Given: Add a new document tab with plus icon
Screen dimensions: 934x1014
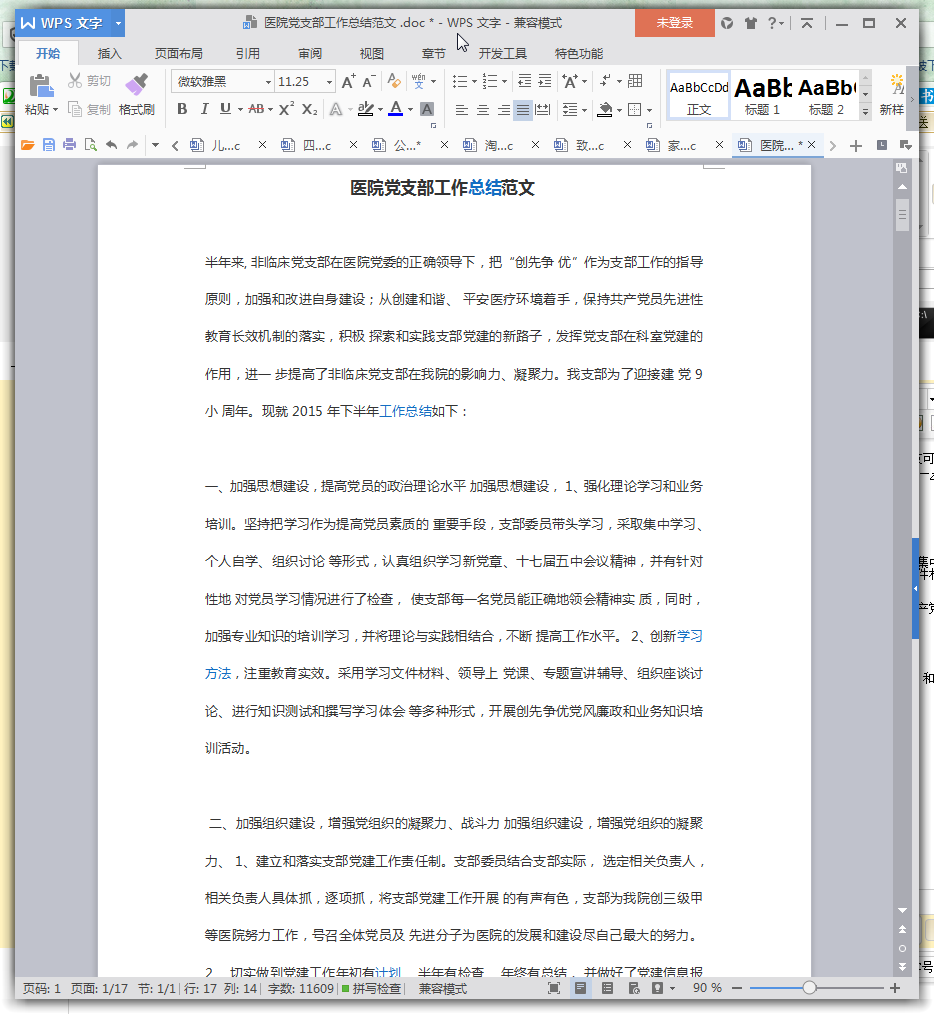Looking at the screenshot, I should (856, 146).
